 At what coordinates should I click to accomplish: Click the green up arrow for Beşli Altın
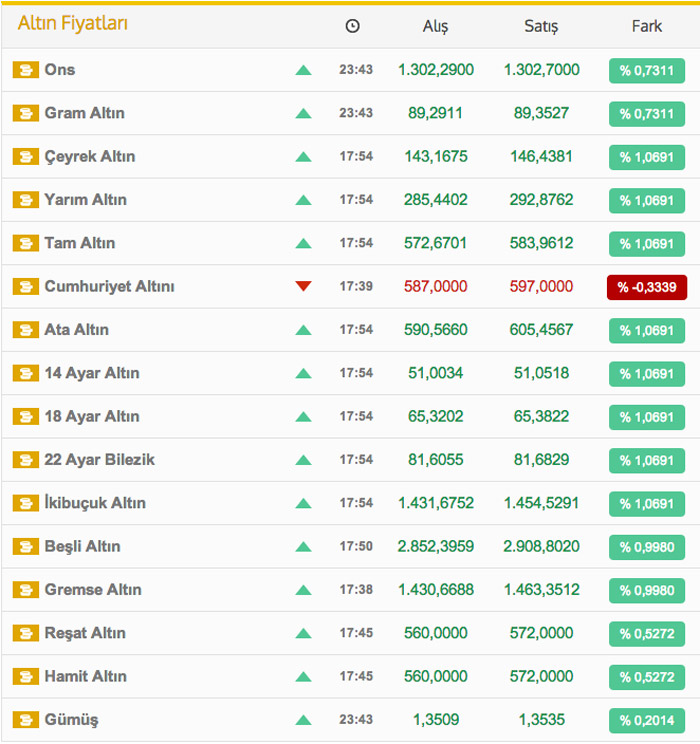click(x=303, y=547)
